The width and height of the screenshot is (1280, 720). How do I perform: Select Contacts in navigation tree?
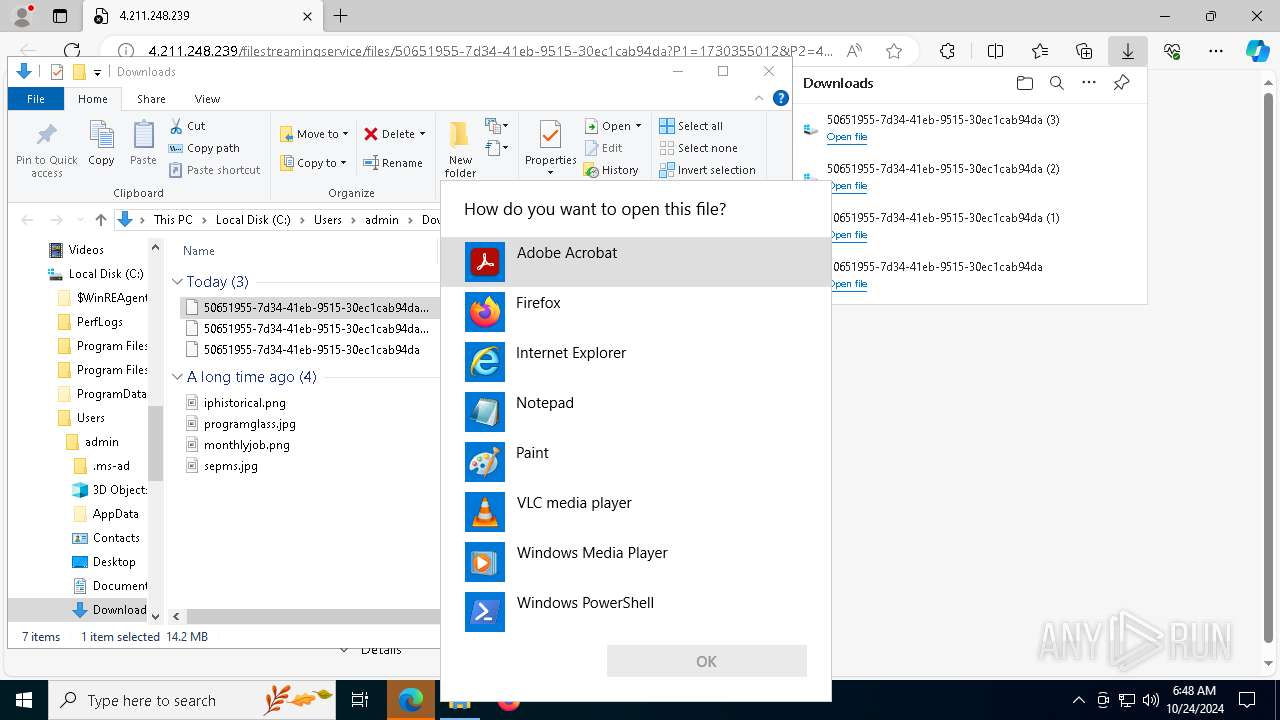pyautogui.click(x=116, y=538)
